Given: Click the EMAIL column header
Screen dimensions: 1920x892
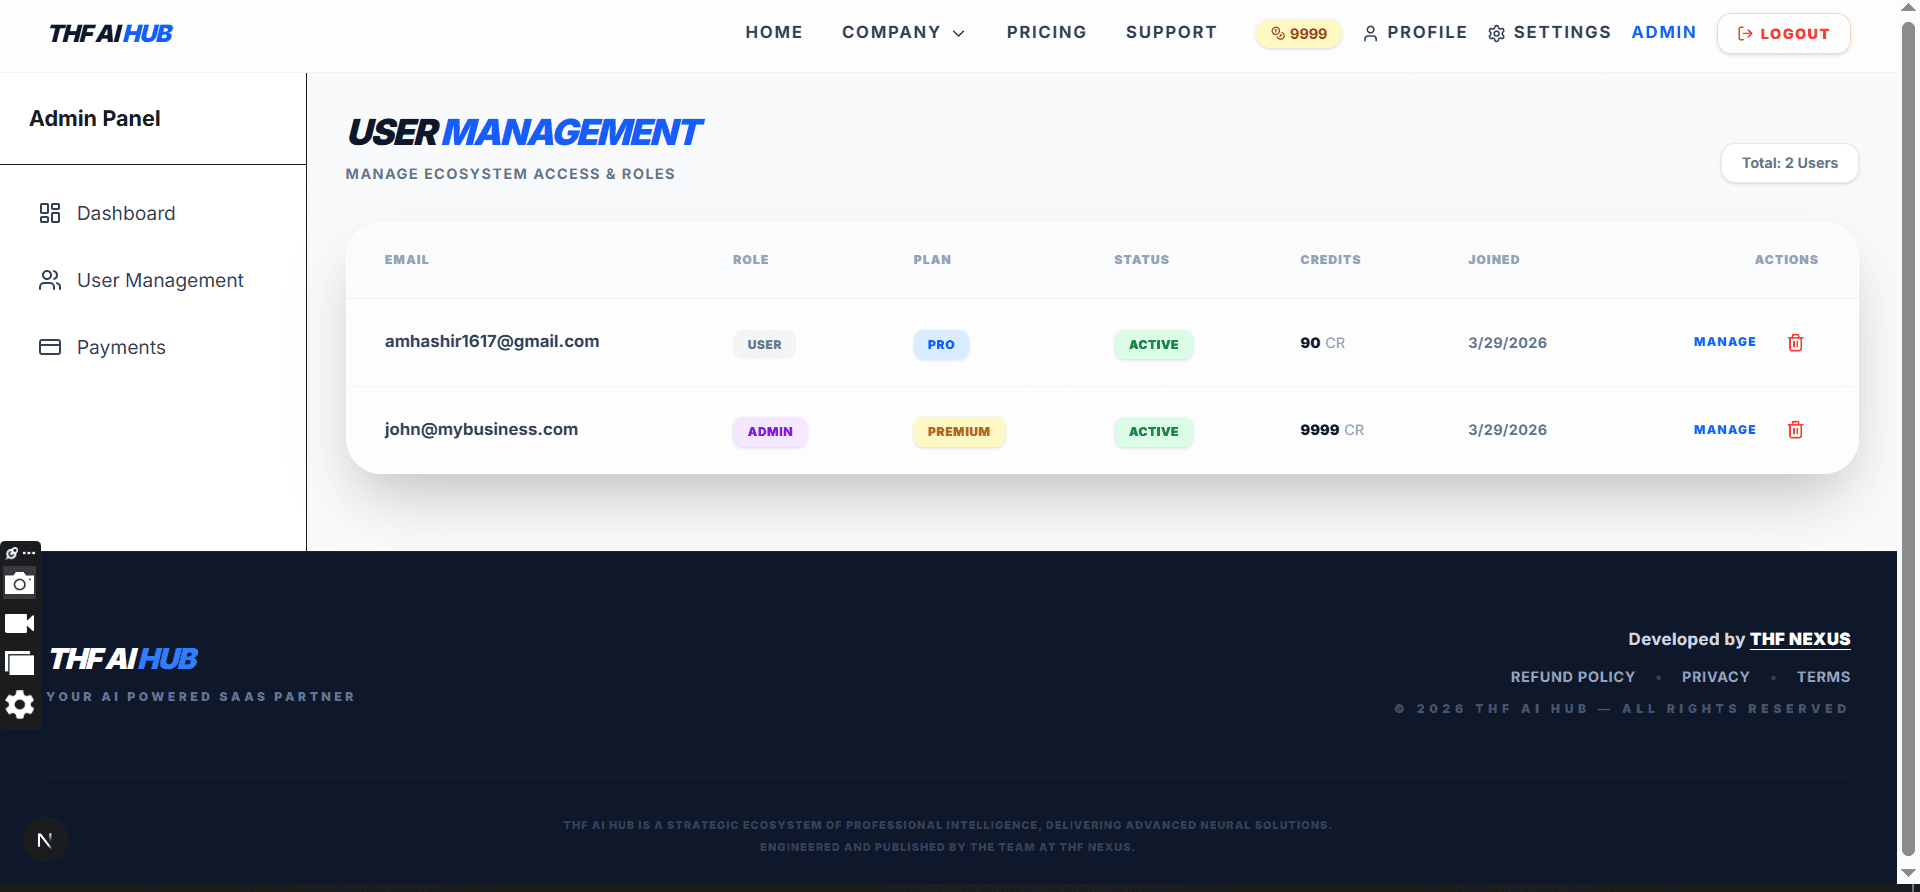Looking at the screenshot, I should [406, 259].
